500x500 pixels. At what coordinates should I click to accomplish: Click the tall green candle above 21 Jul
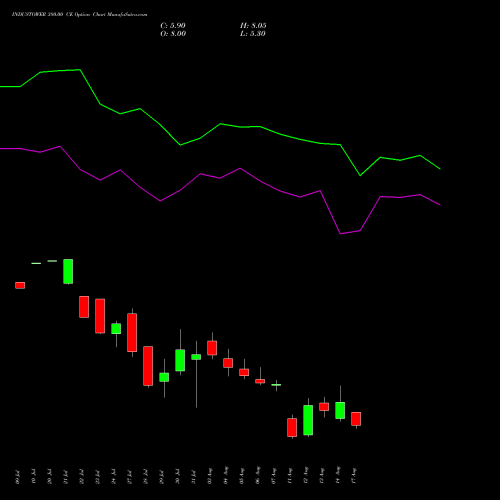point(68,271)
